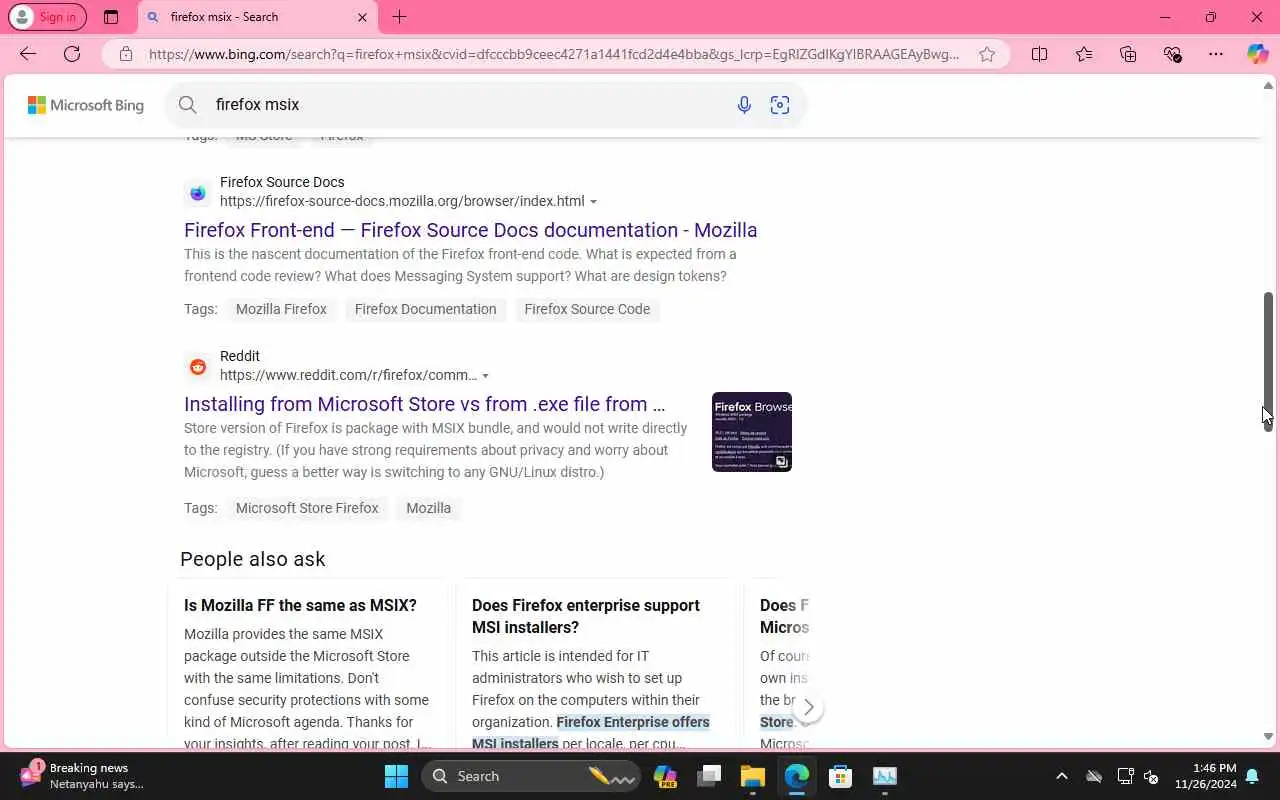Expand dropdown next to reddit.com URL

tap(485, 376)
